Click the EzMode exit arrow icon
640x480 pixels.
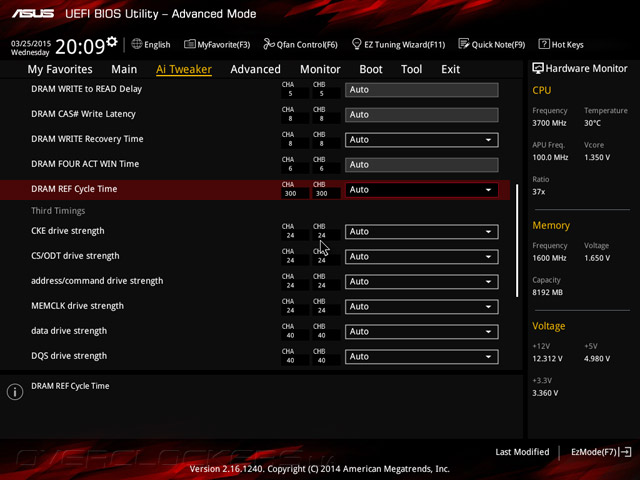pos(625,452)
